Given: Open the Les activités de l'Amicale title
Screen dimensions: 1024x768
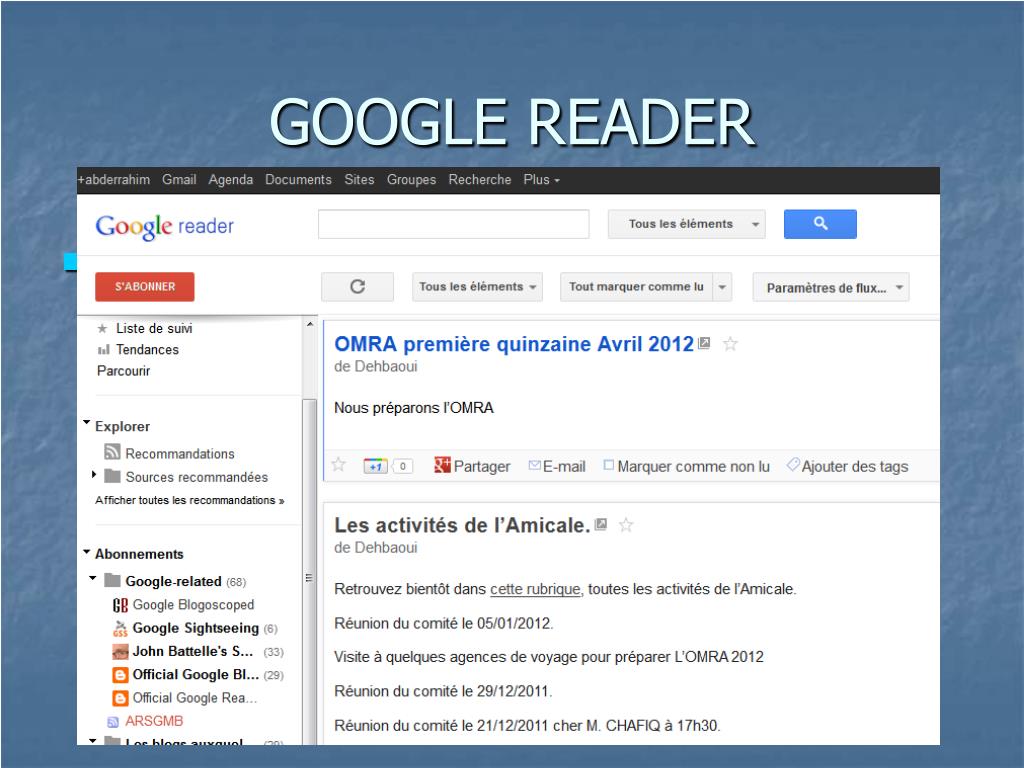Looking at the screenshot, I should (462, 525).
